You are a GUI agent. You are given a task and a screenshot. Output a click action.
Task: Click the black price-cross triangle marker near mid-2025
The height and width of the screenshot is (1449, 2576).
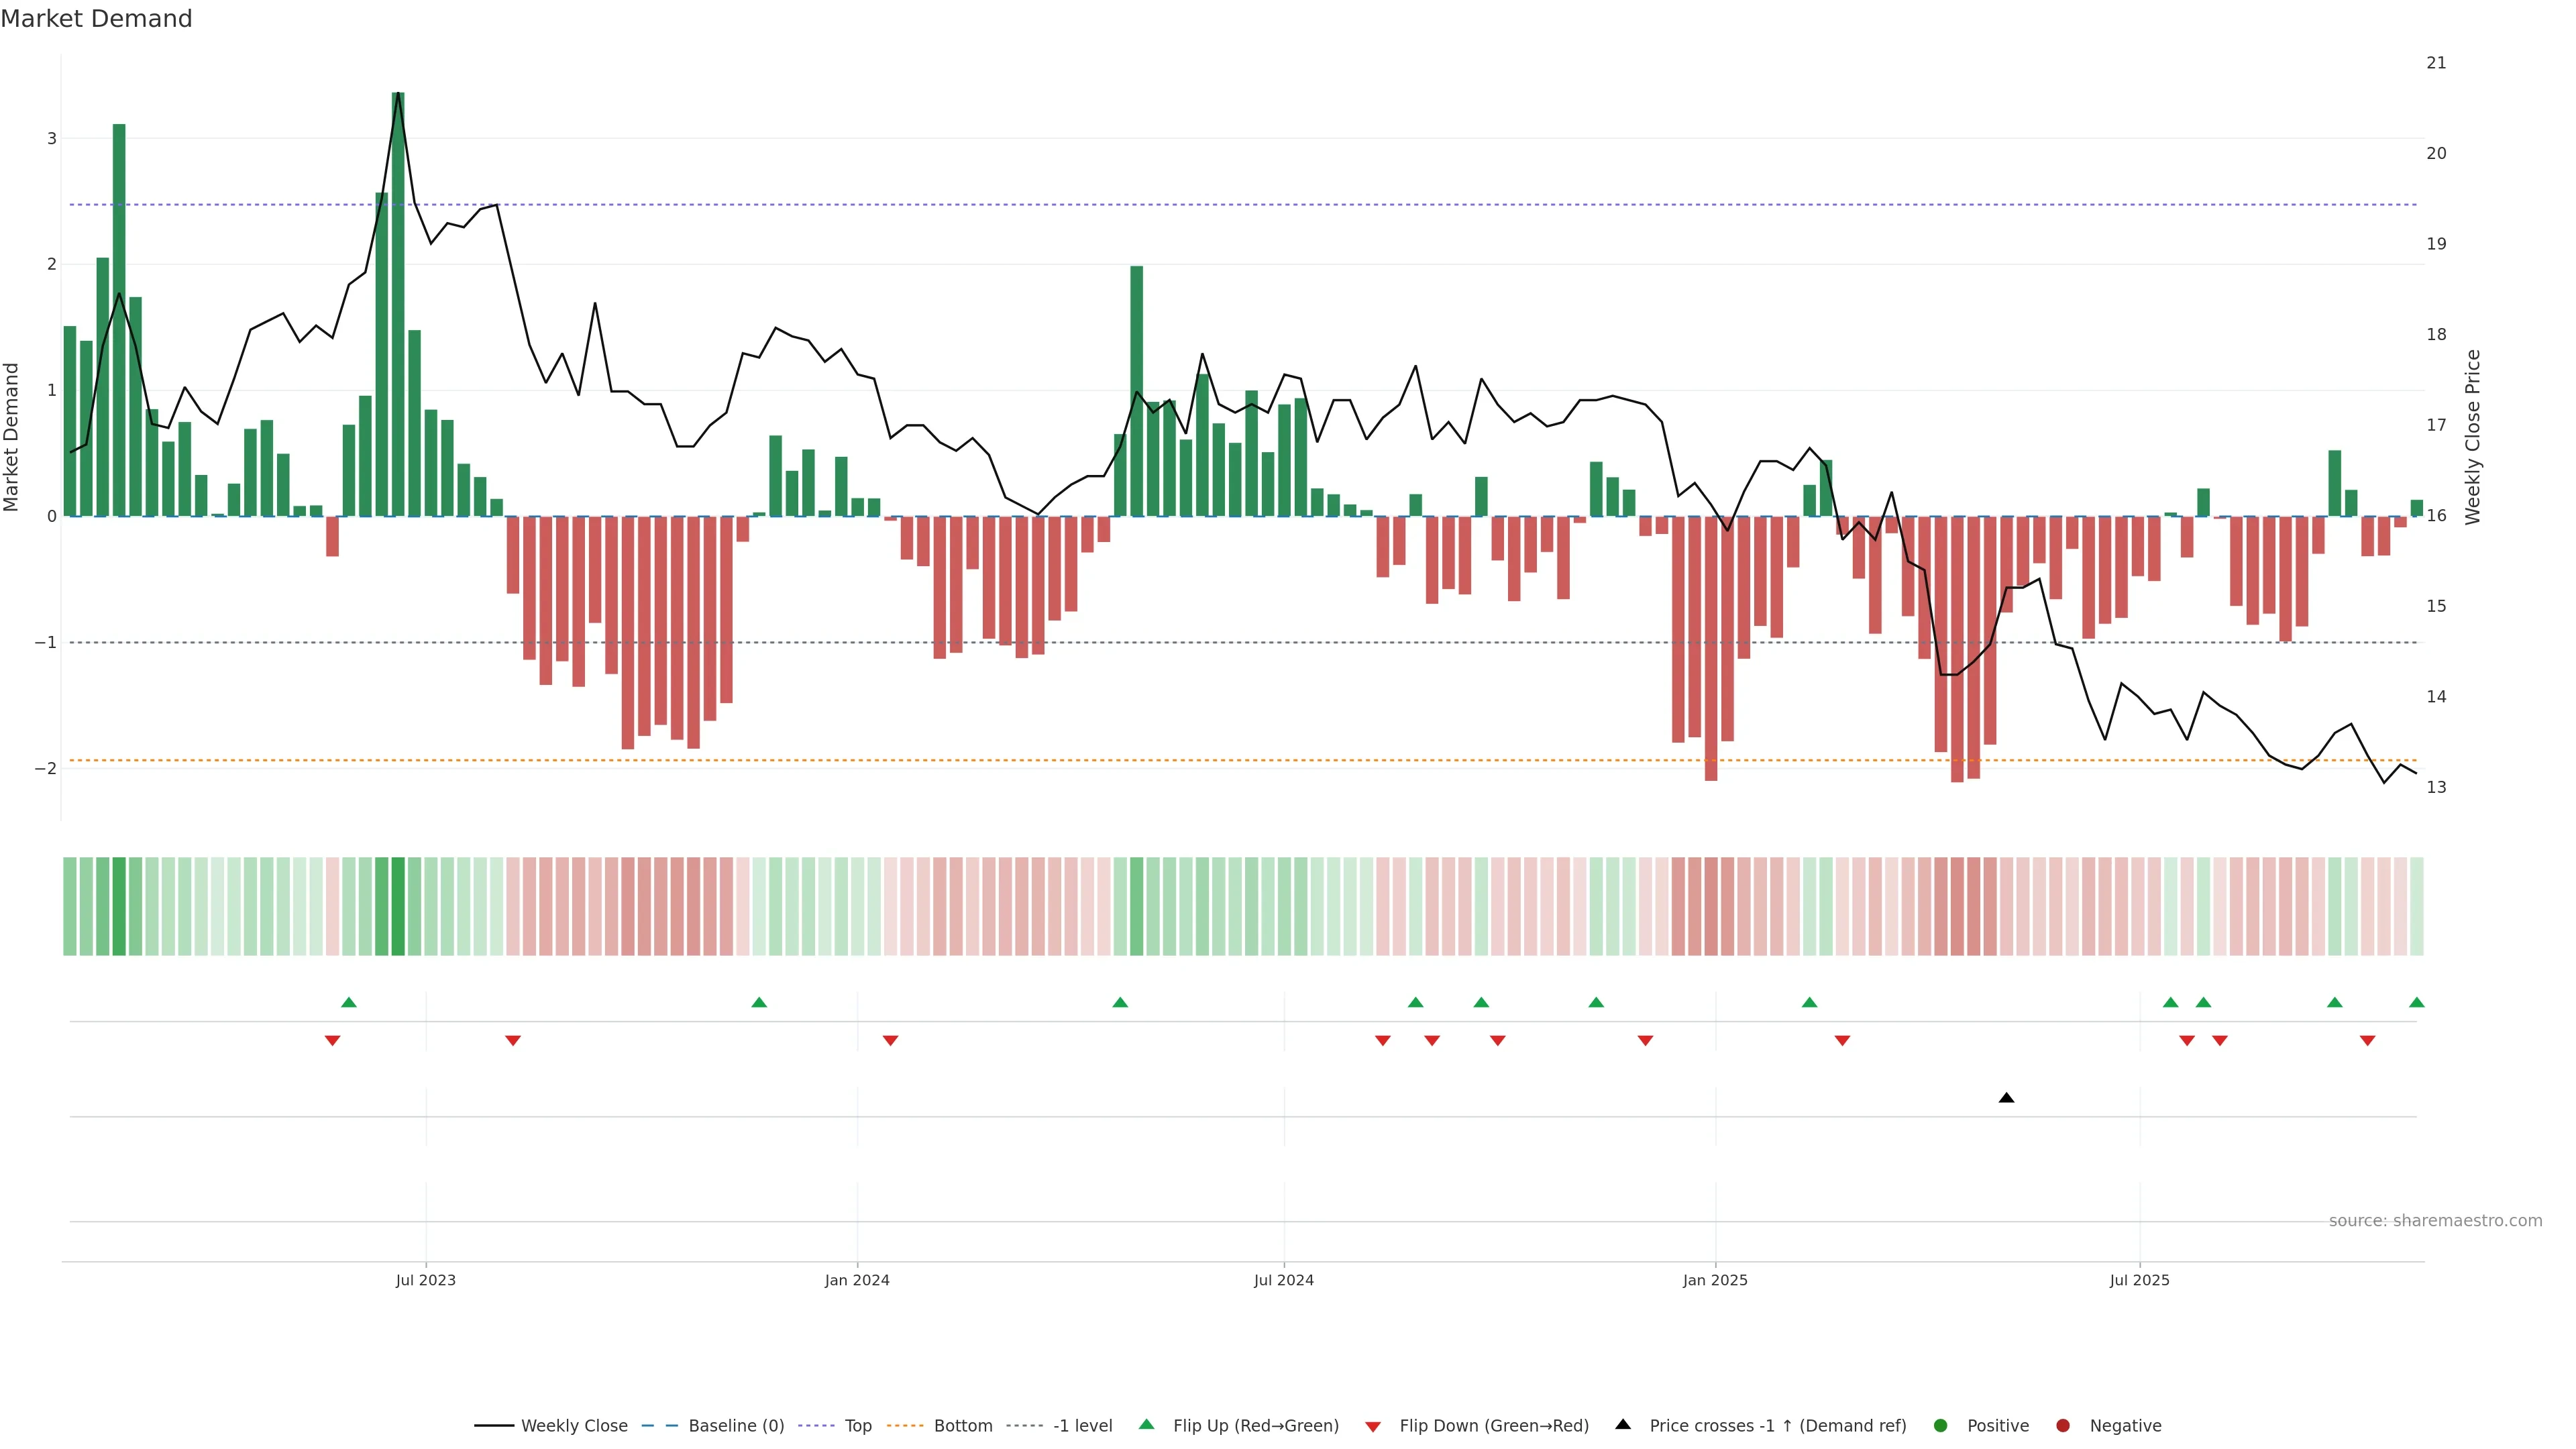2006,1098
